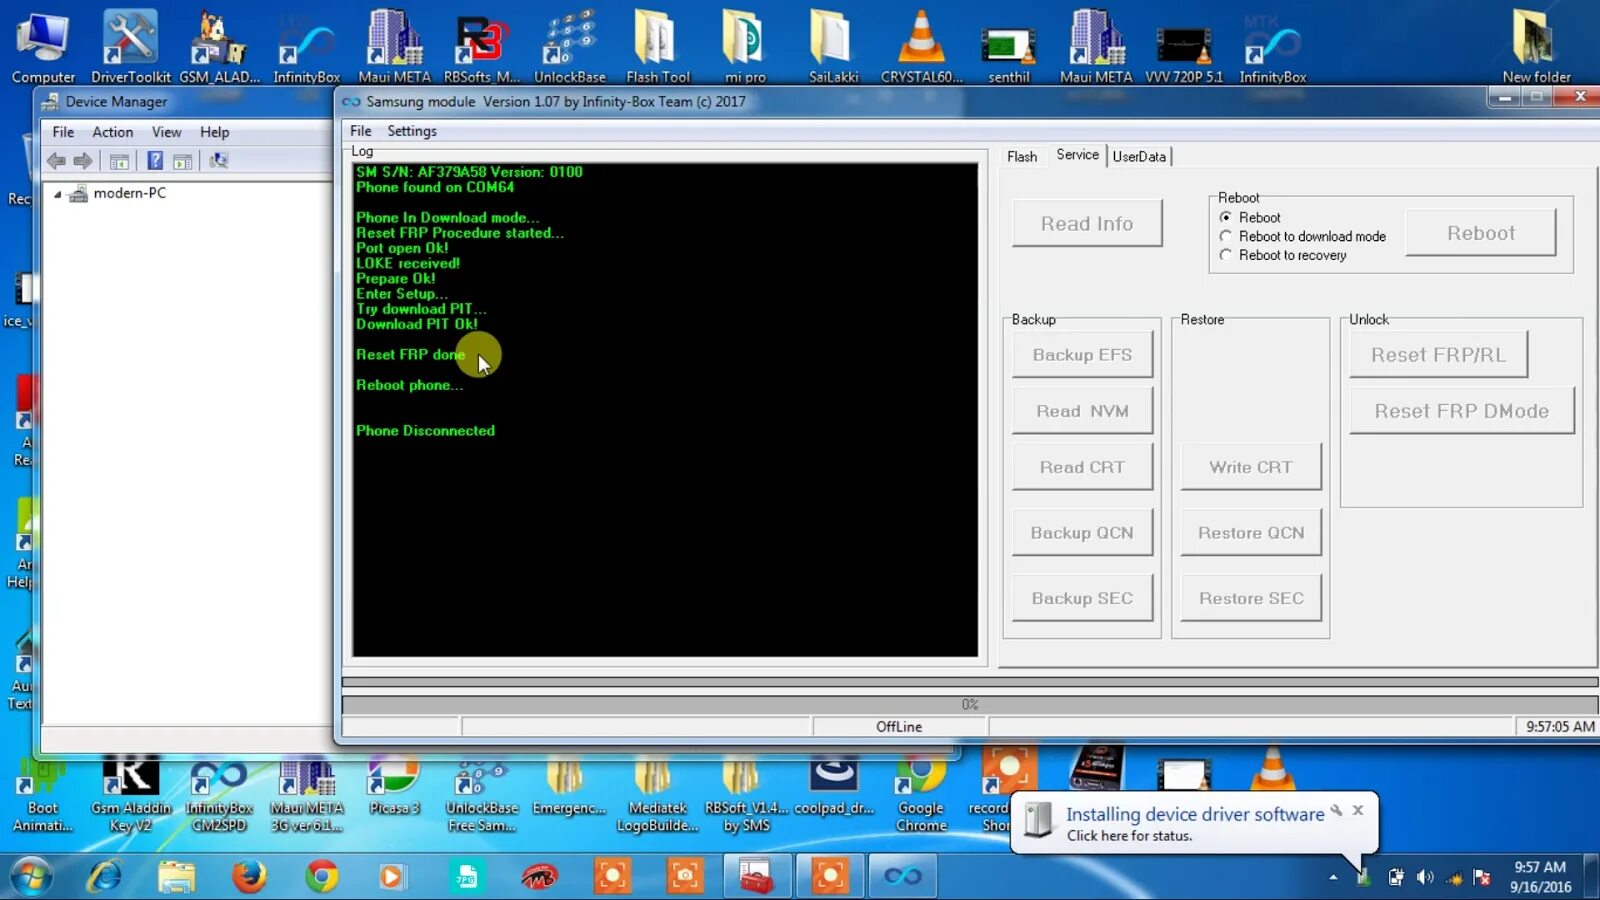Switch to the Flash tab
This screenshot has width=1600, height=900.
[1022, 157]
